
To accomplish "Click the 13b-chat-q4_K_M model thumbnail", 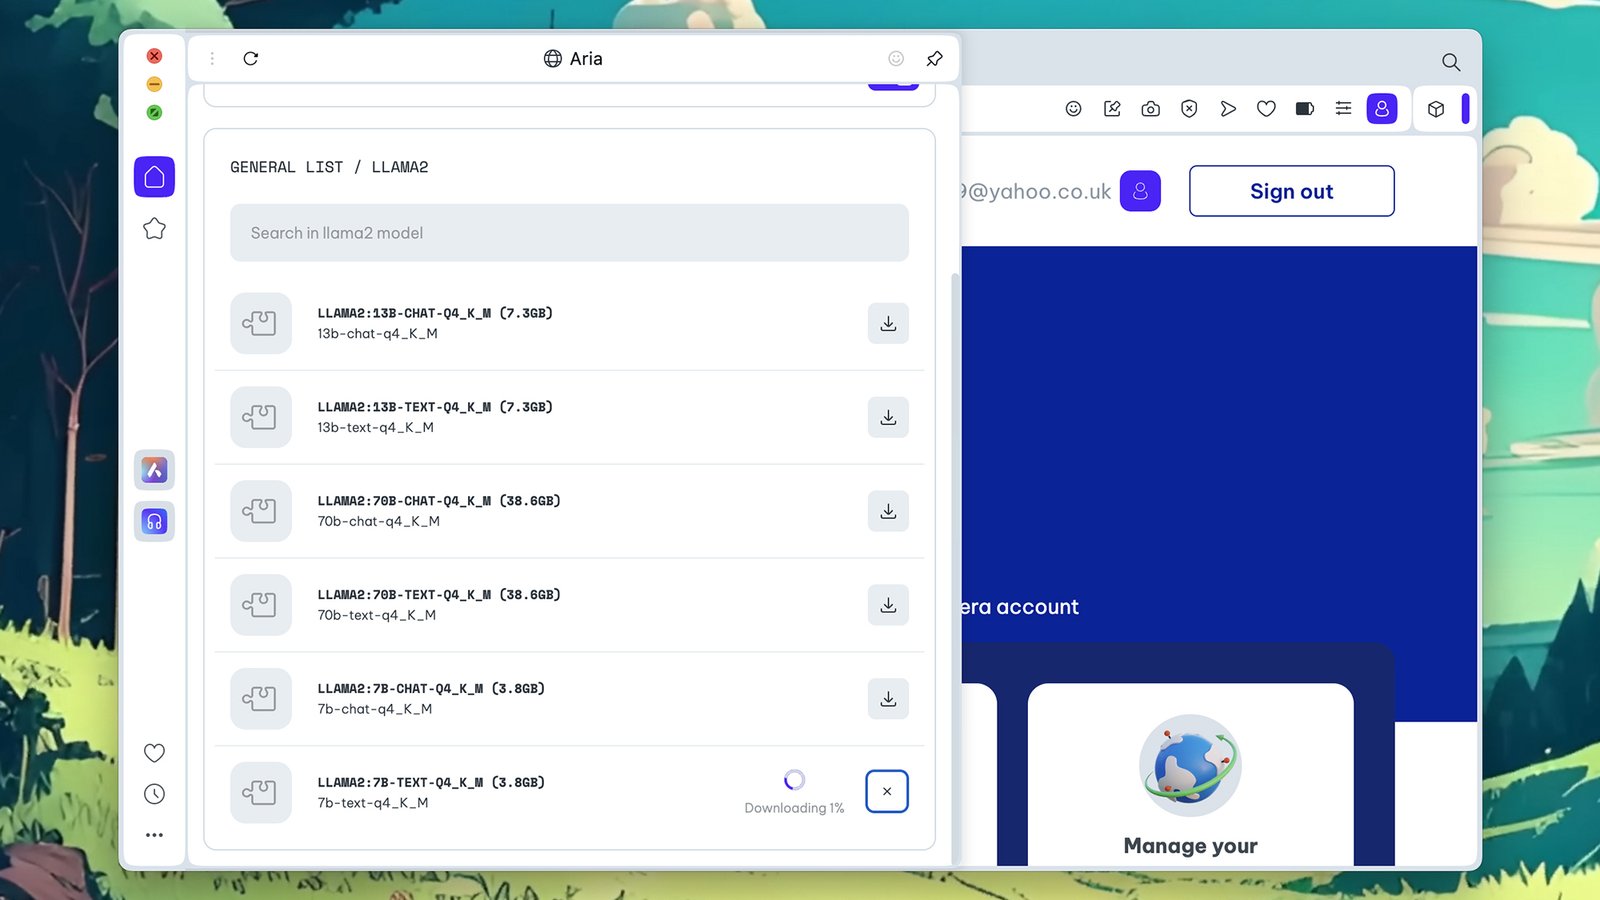I will pyautogui.click(x=261, y=323).
